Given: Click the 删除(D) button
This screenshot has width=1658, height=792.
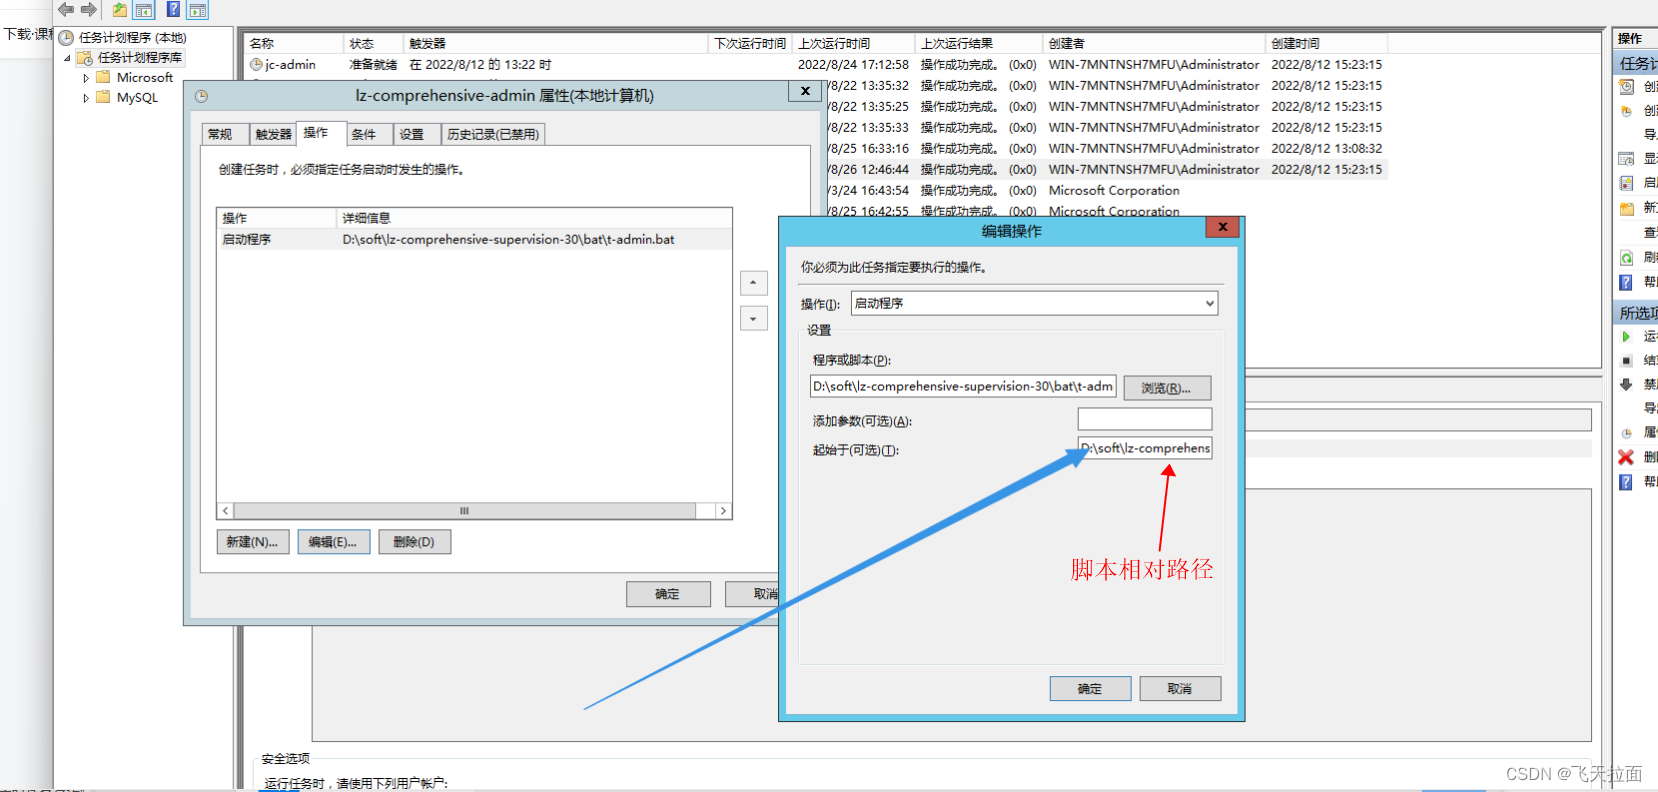Looking at the screenshot, I should pyautogui.click(x=414, y=542).
